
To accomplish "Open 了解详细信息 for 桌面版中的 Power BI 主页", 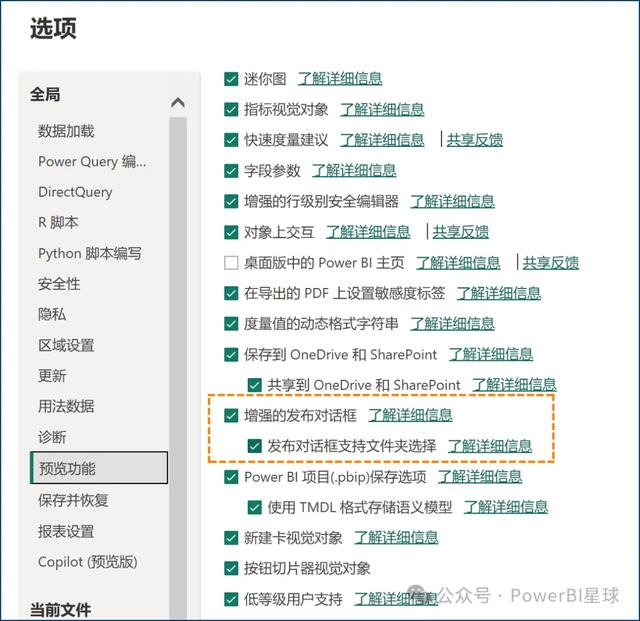I will coord(458,263).
